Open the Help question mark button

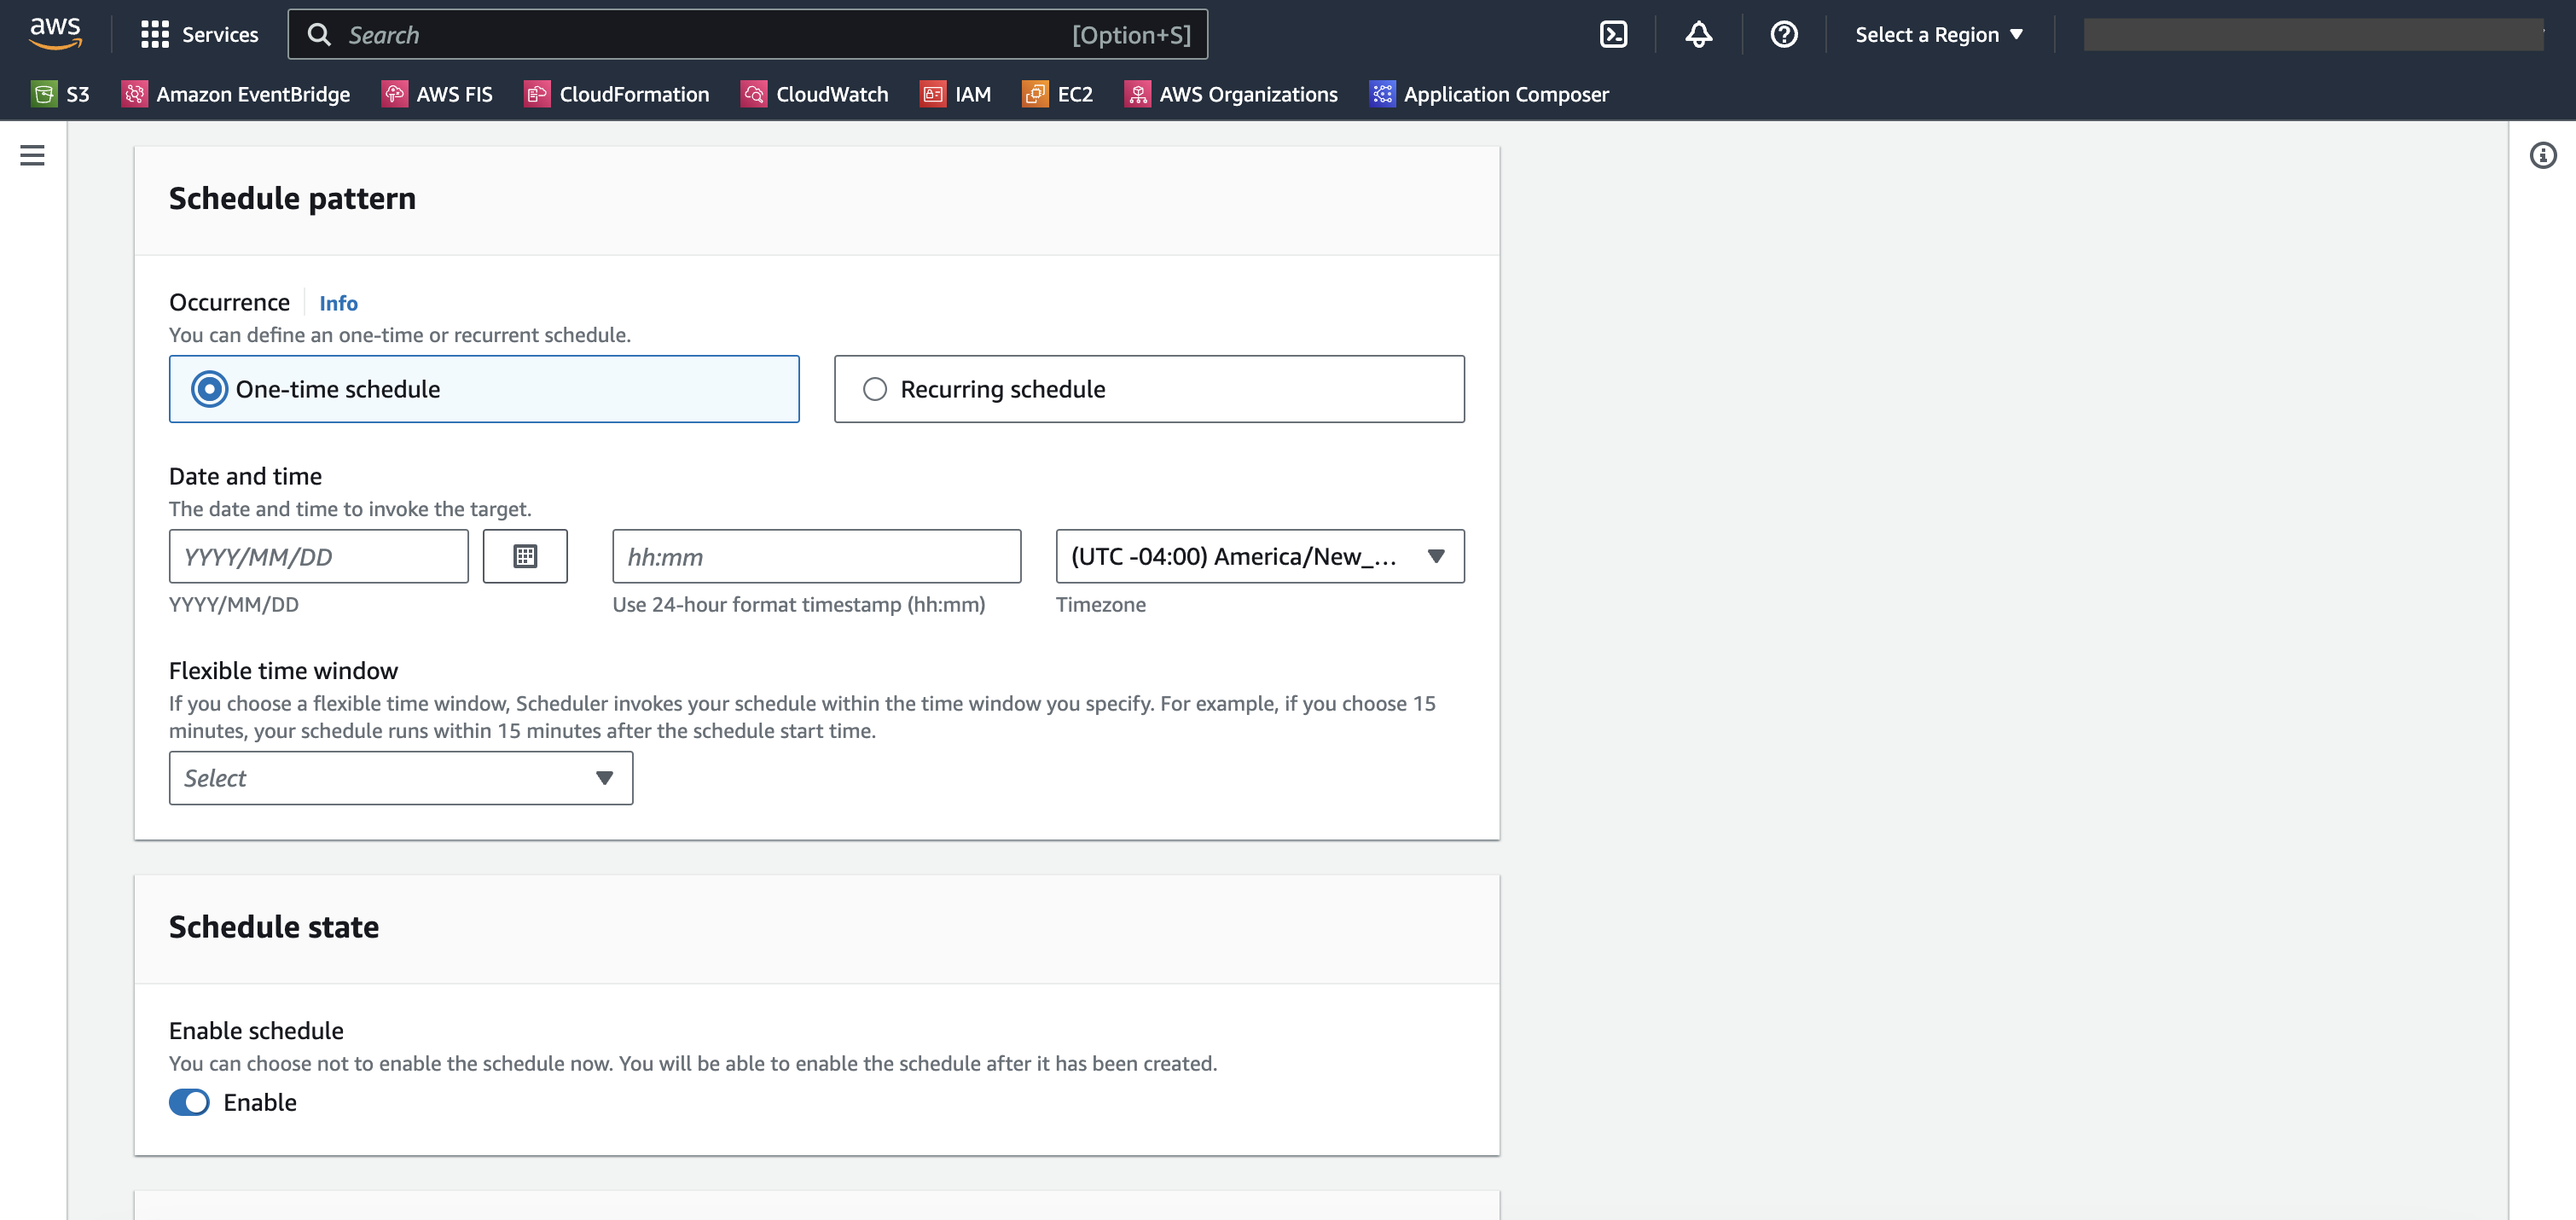[x=1784, y=34]
